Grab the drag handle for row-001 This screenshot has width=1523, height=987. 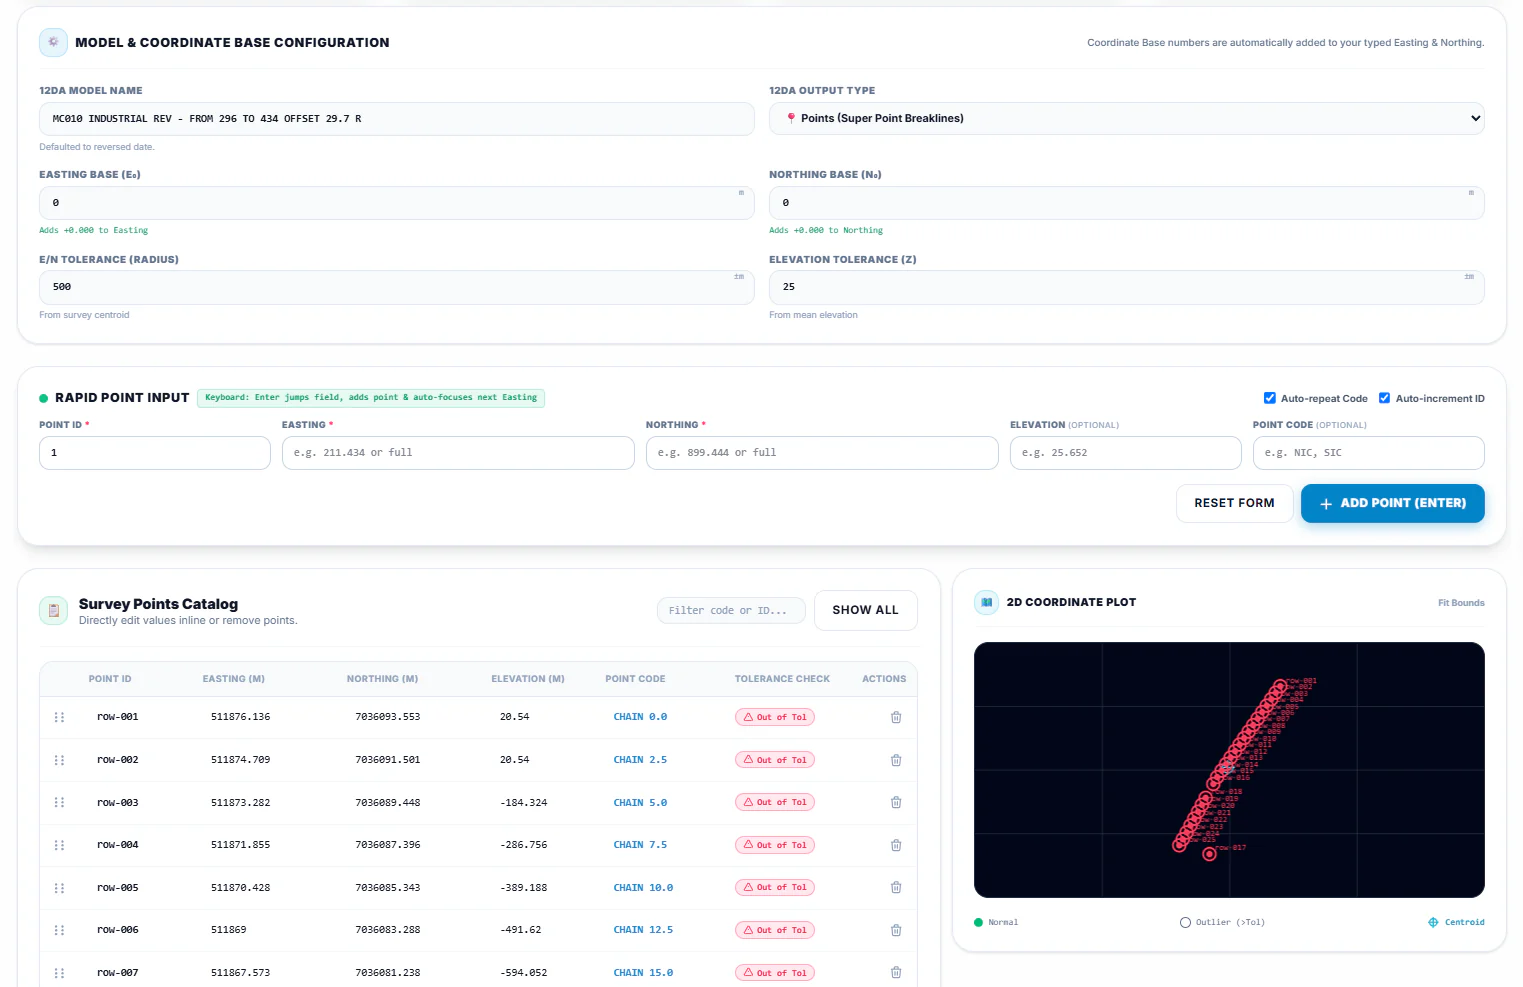tap(59, 717)
